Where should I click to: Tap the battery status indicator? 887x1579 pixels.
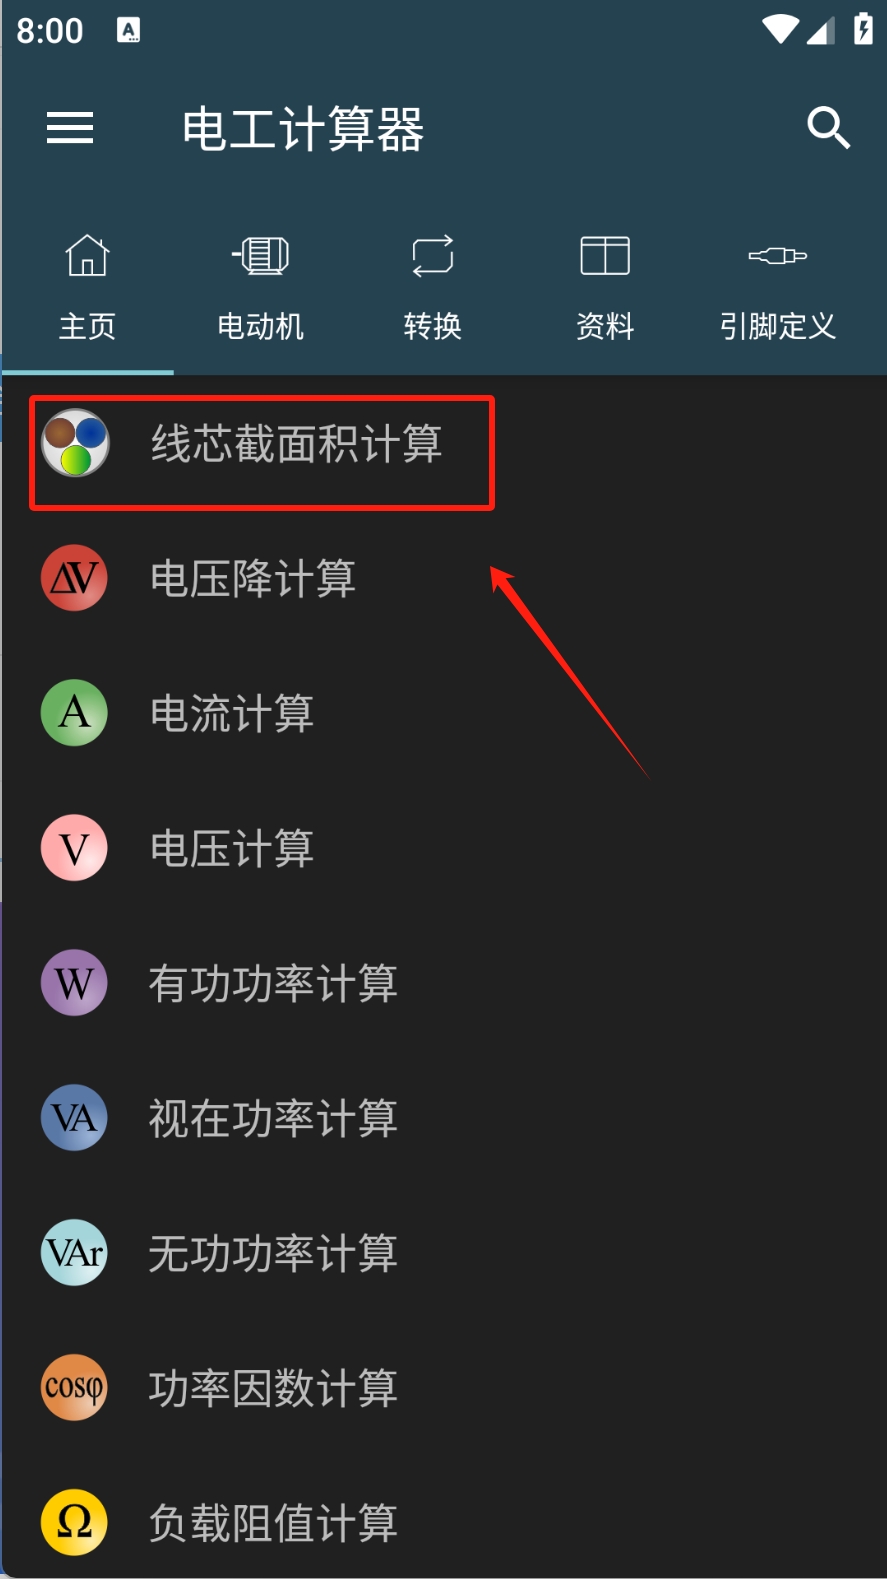[863, 29]
